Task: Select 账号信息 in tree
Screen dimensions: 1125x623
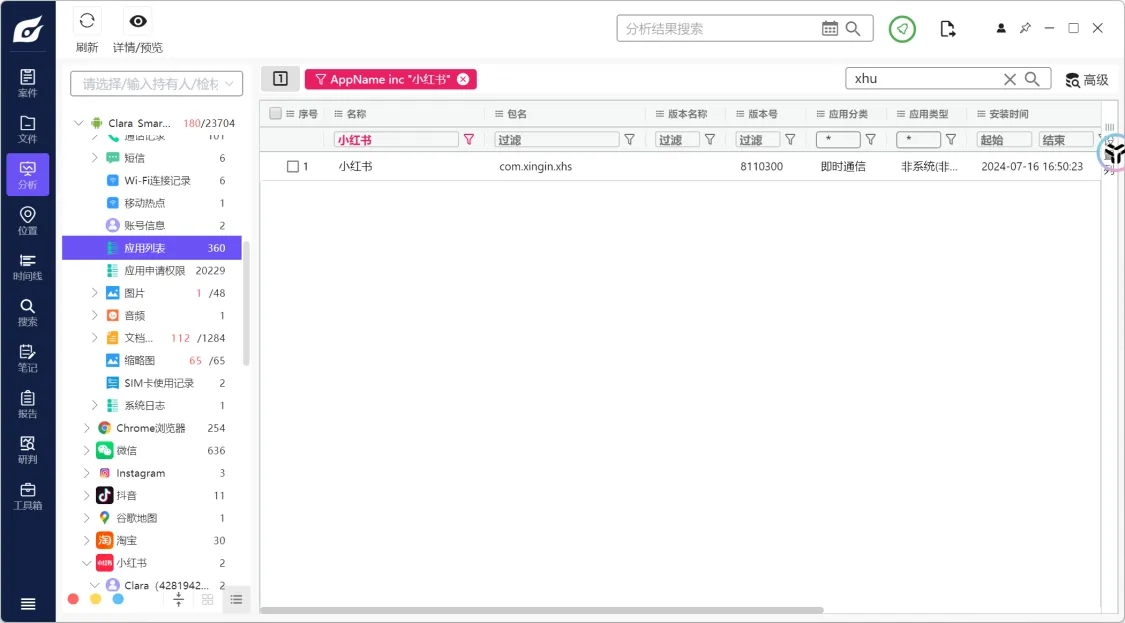Action: [x=144, y=225]
